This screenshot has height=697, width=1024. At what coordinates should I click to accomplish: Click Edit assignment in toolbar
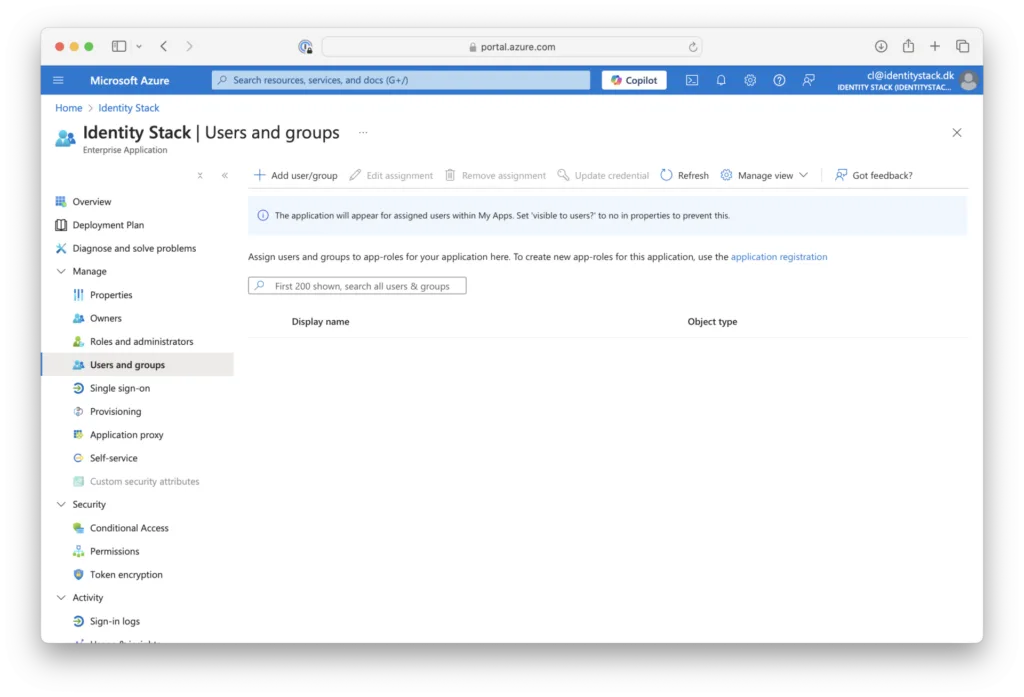[391, 175]
